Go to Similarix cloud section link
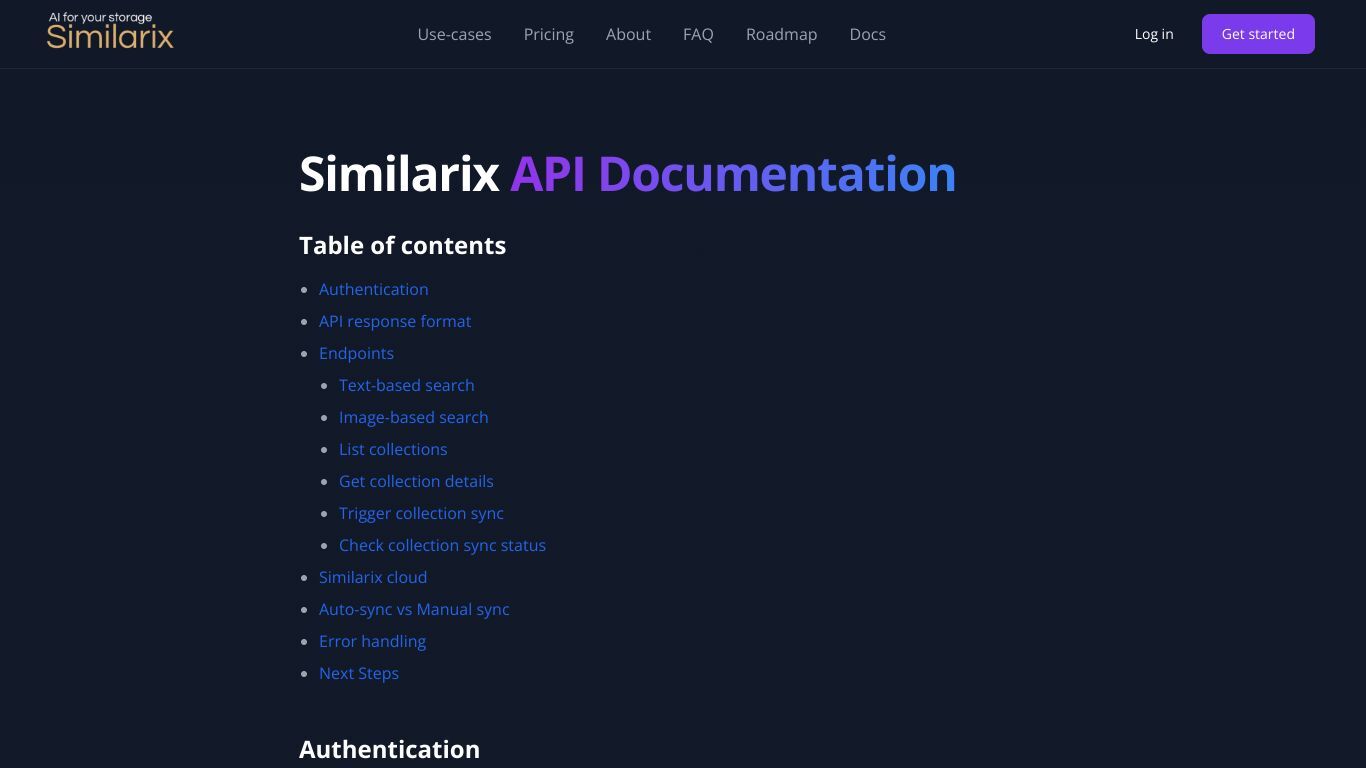The image size is (1366, 768). point(373,577)
